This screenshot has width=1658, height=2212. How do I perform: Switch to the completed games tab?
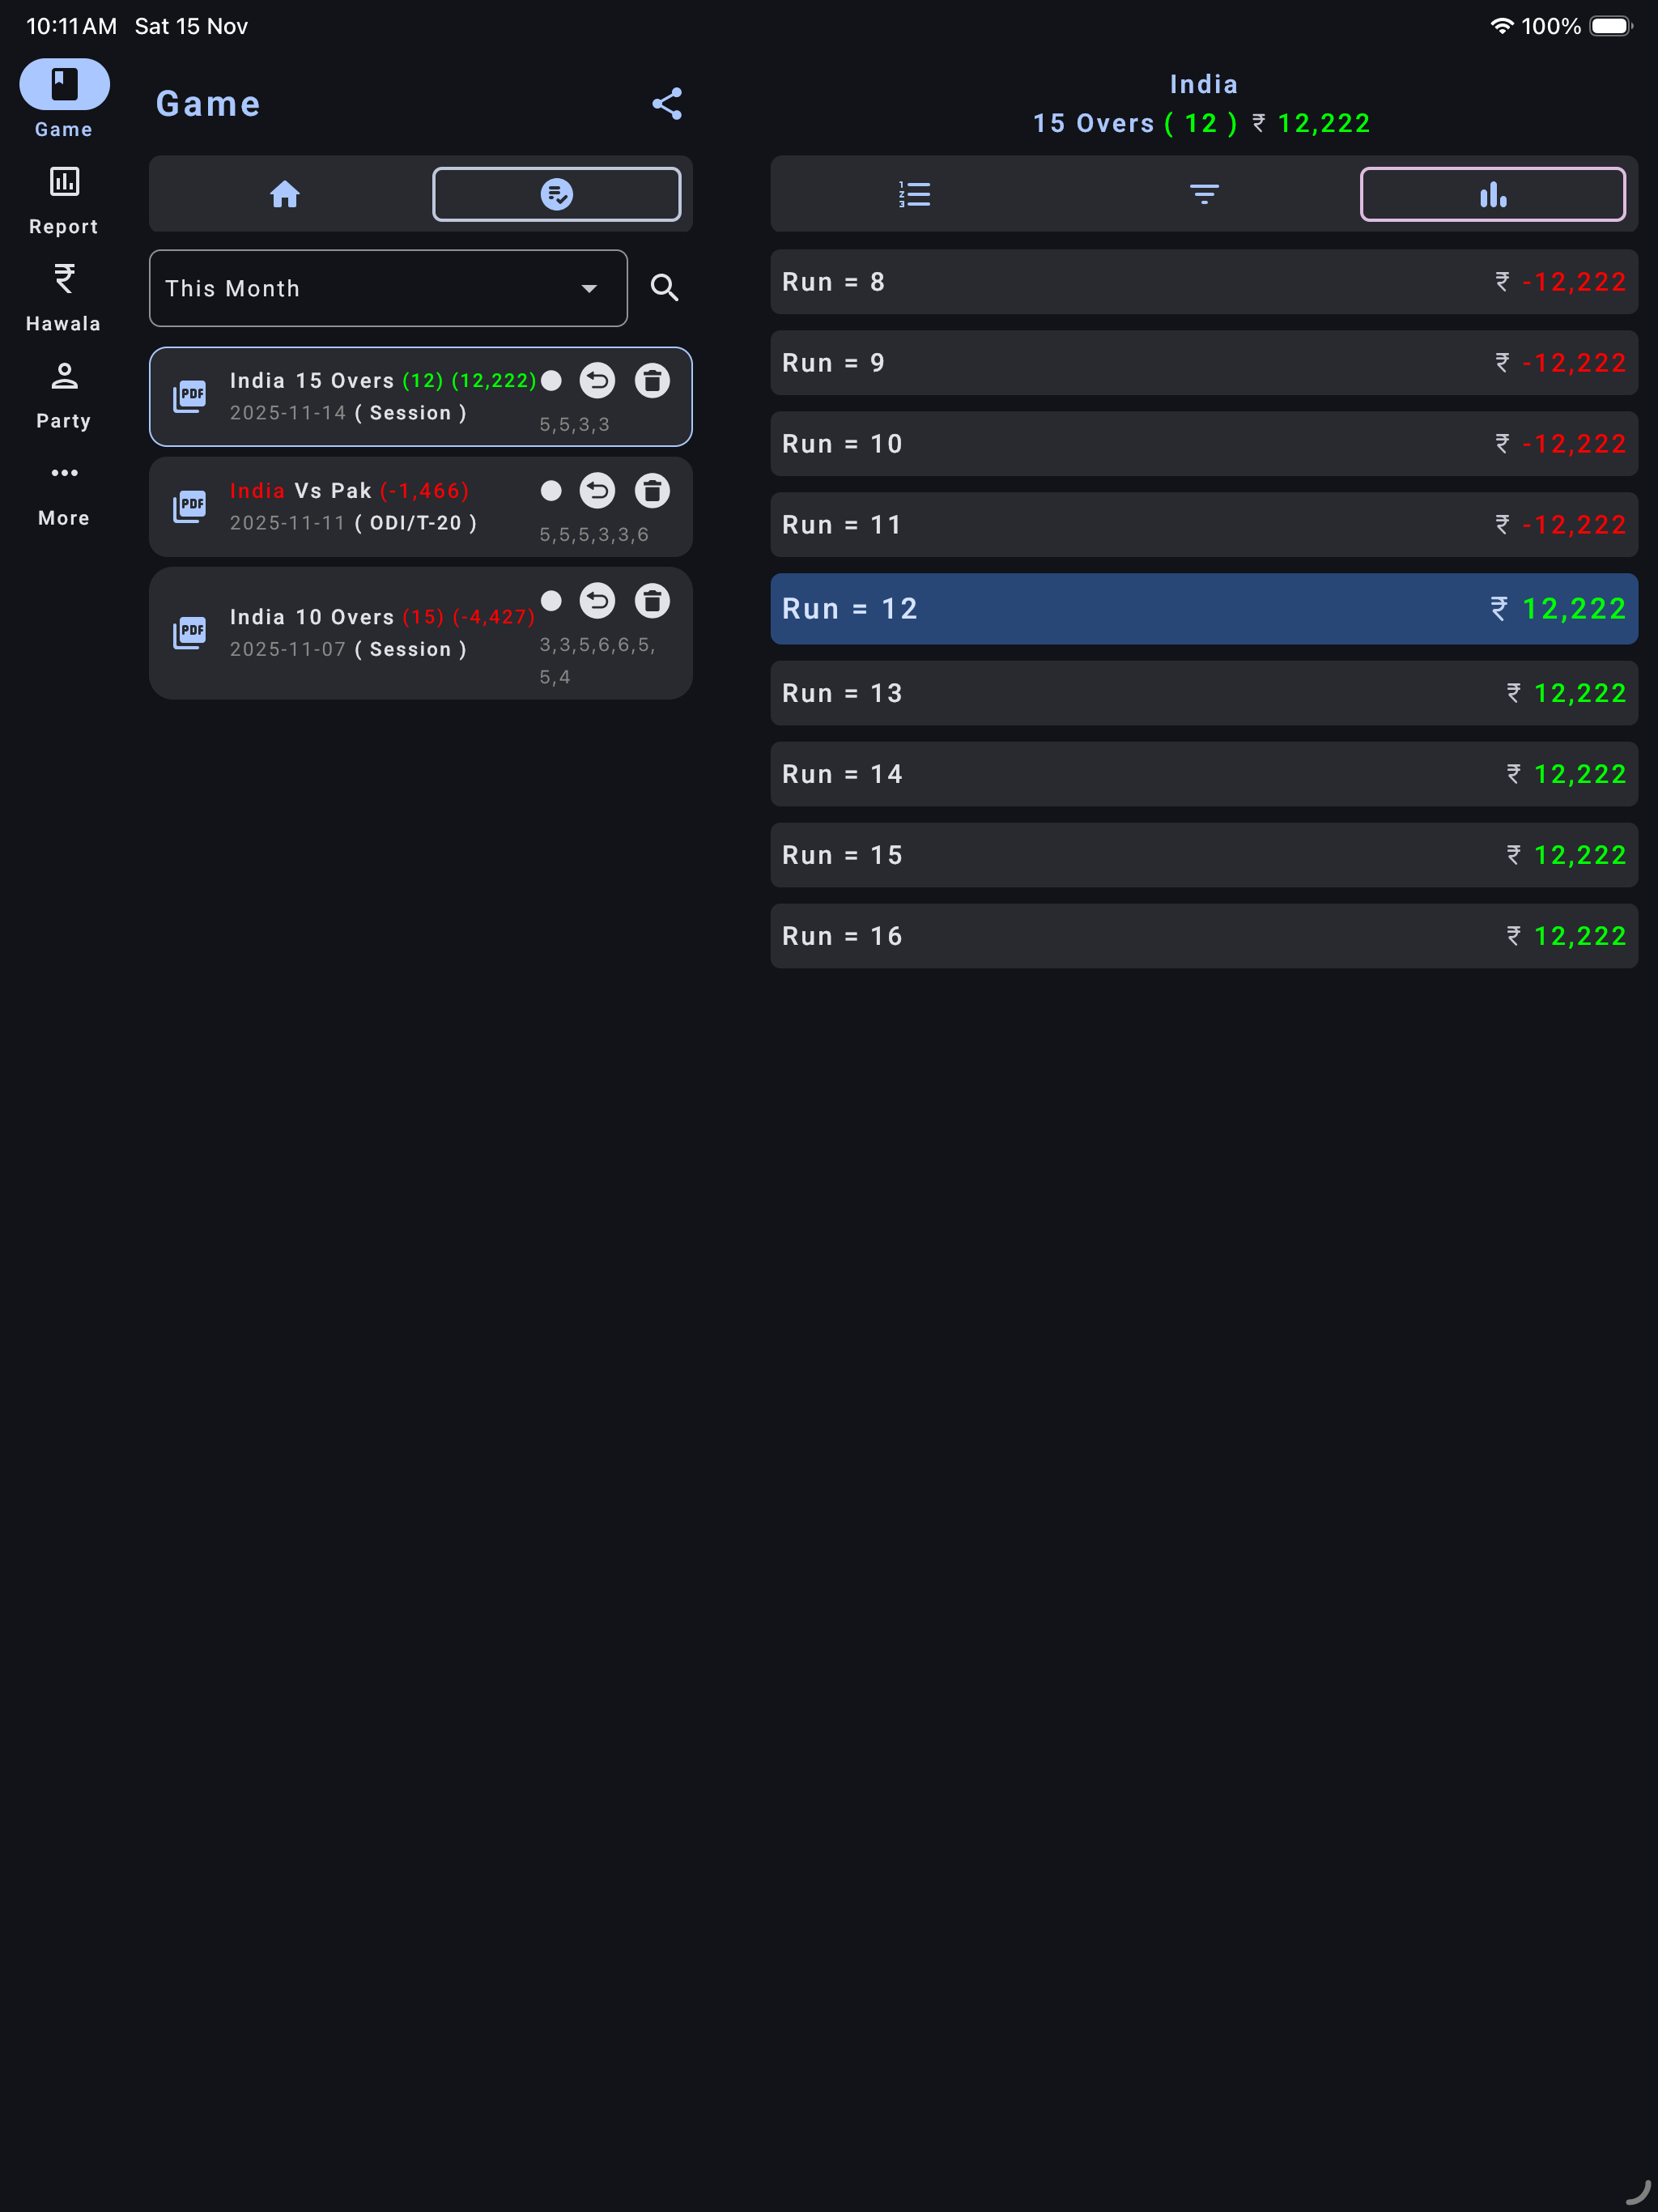coord(557,194)
